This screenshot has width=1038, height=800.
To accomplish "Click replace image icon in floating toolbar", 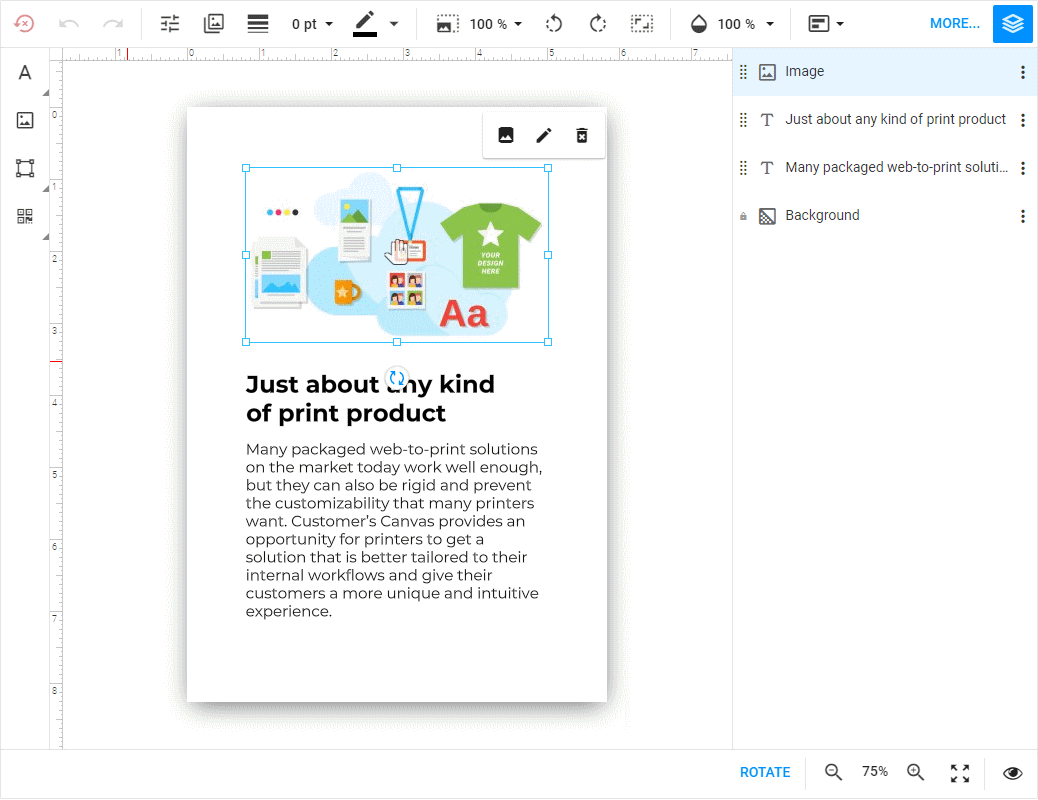I will pos(506,135).
